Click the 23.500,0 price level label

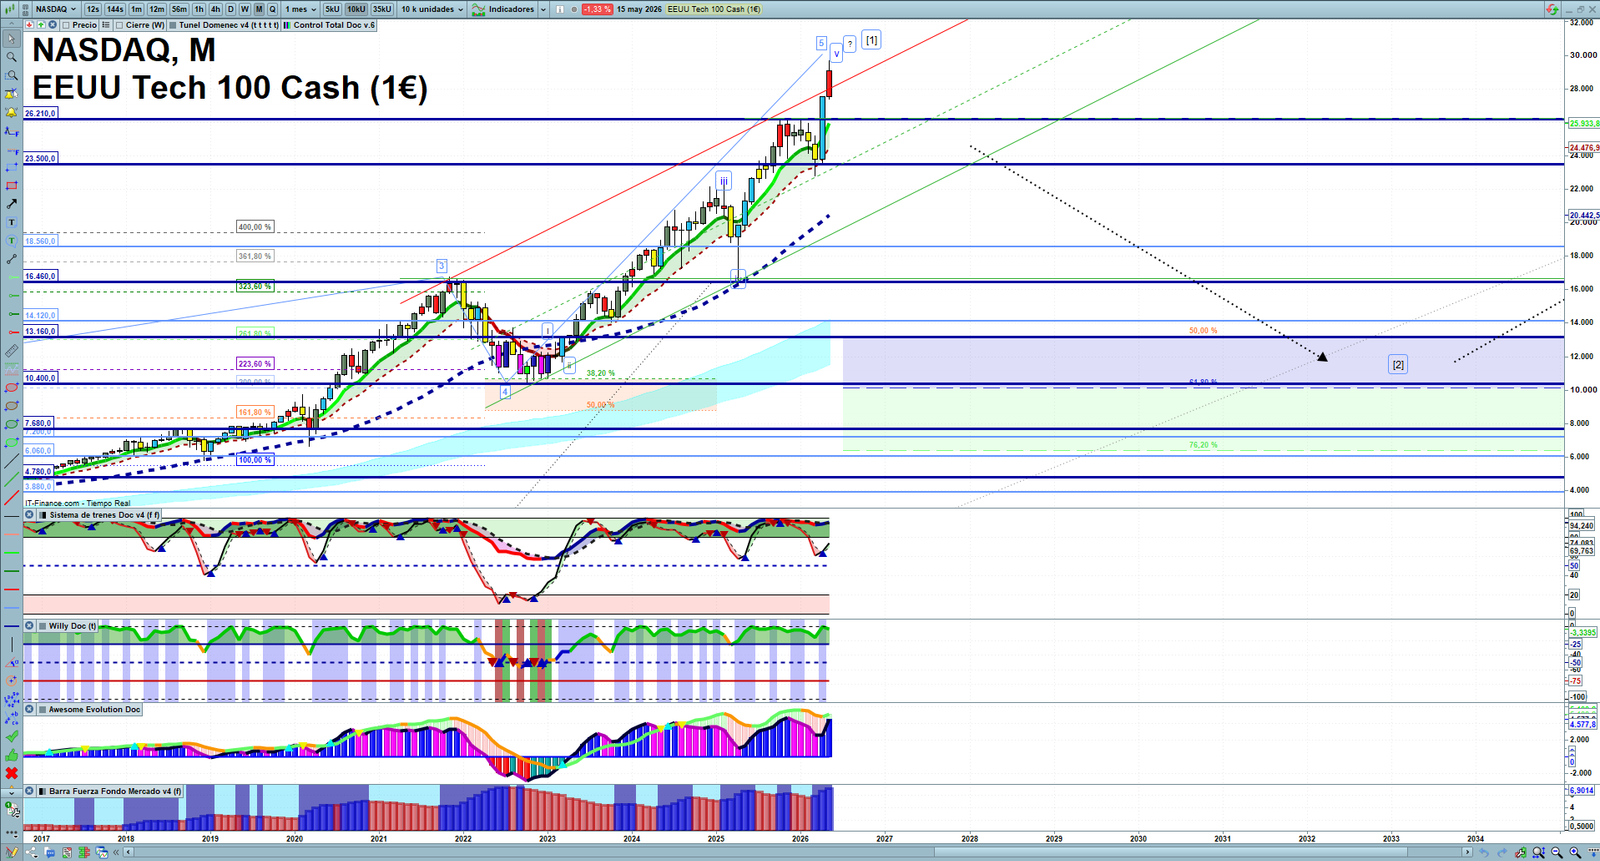tap(41, 158)
